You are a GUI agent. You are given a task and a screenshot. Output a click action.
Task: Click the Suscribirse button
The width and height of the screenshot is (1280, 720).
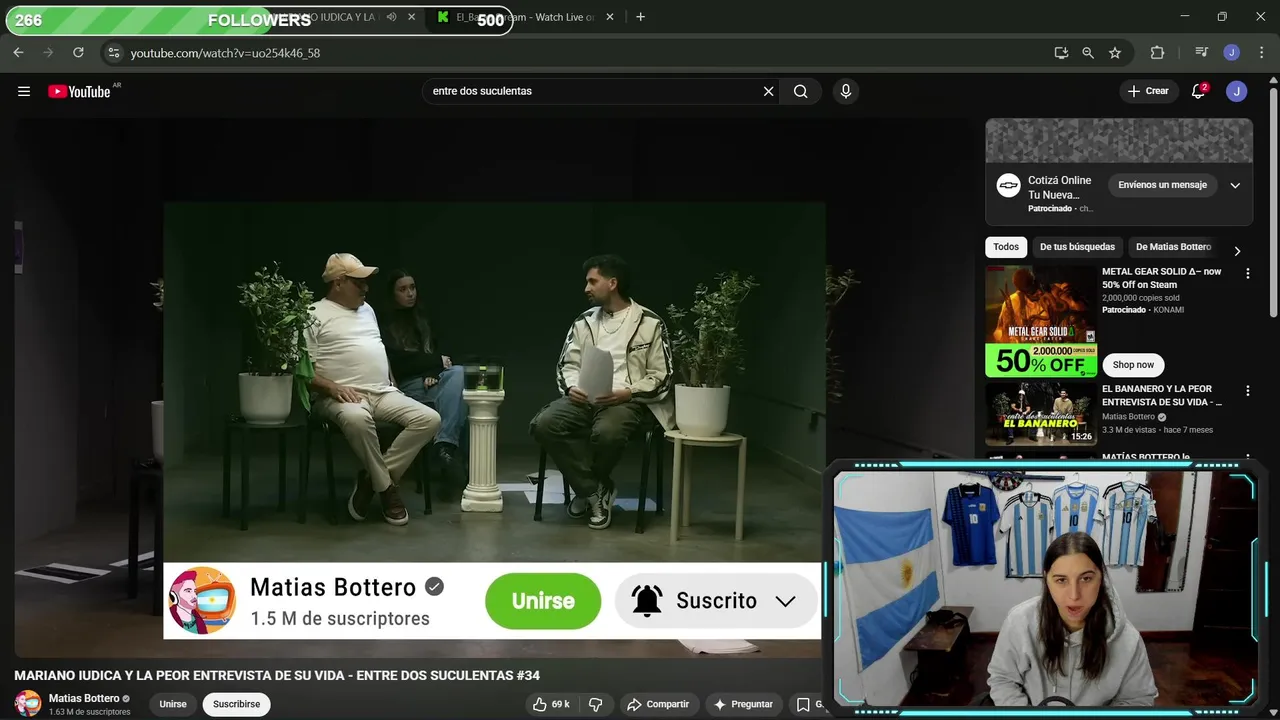[x=236, y=704]
